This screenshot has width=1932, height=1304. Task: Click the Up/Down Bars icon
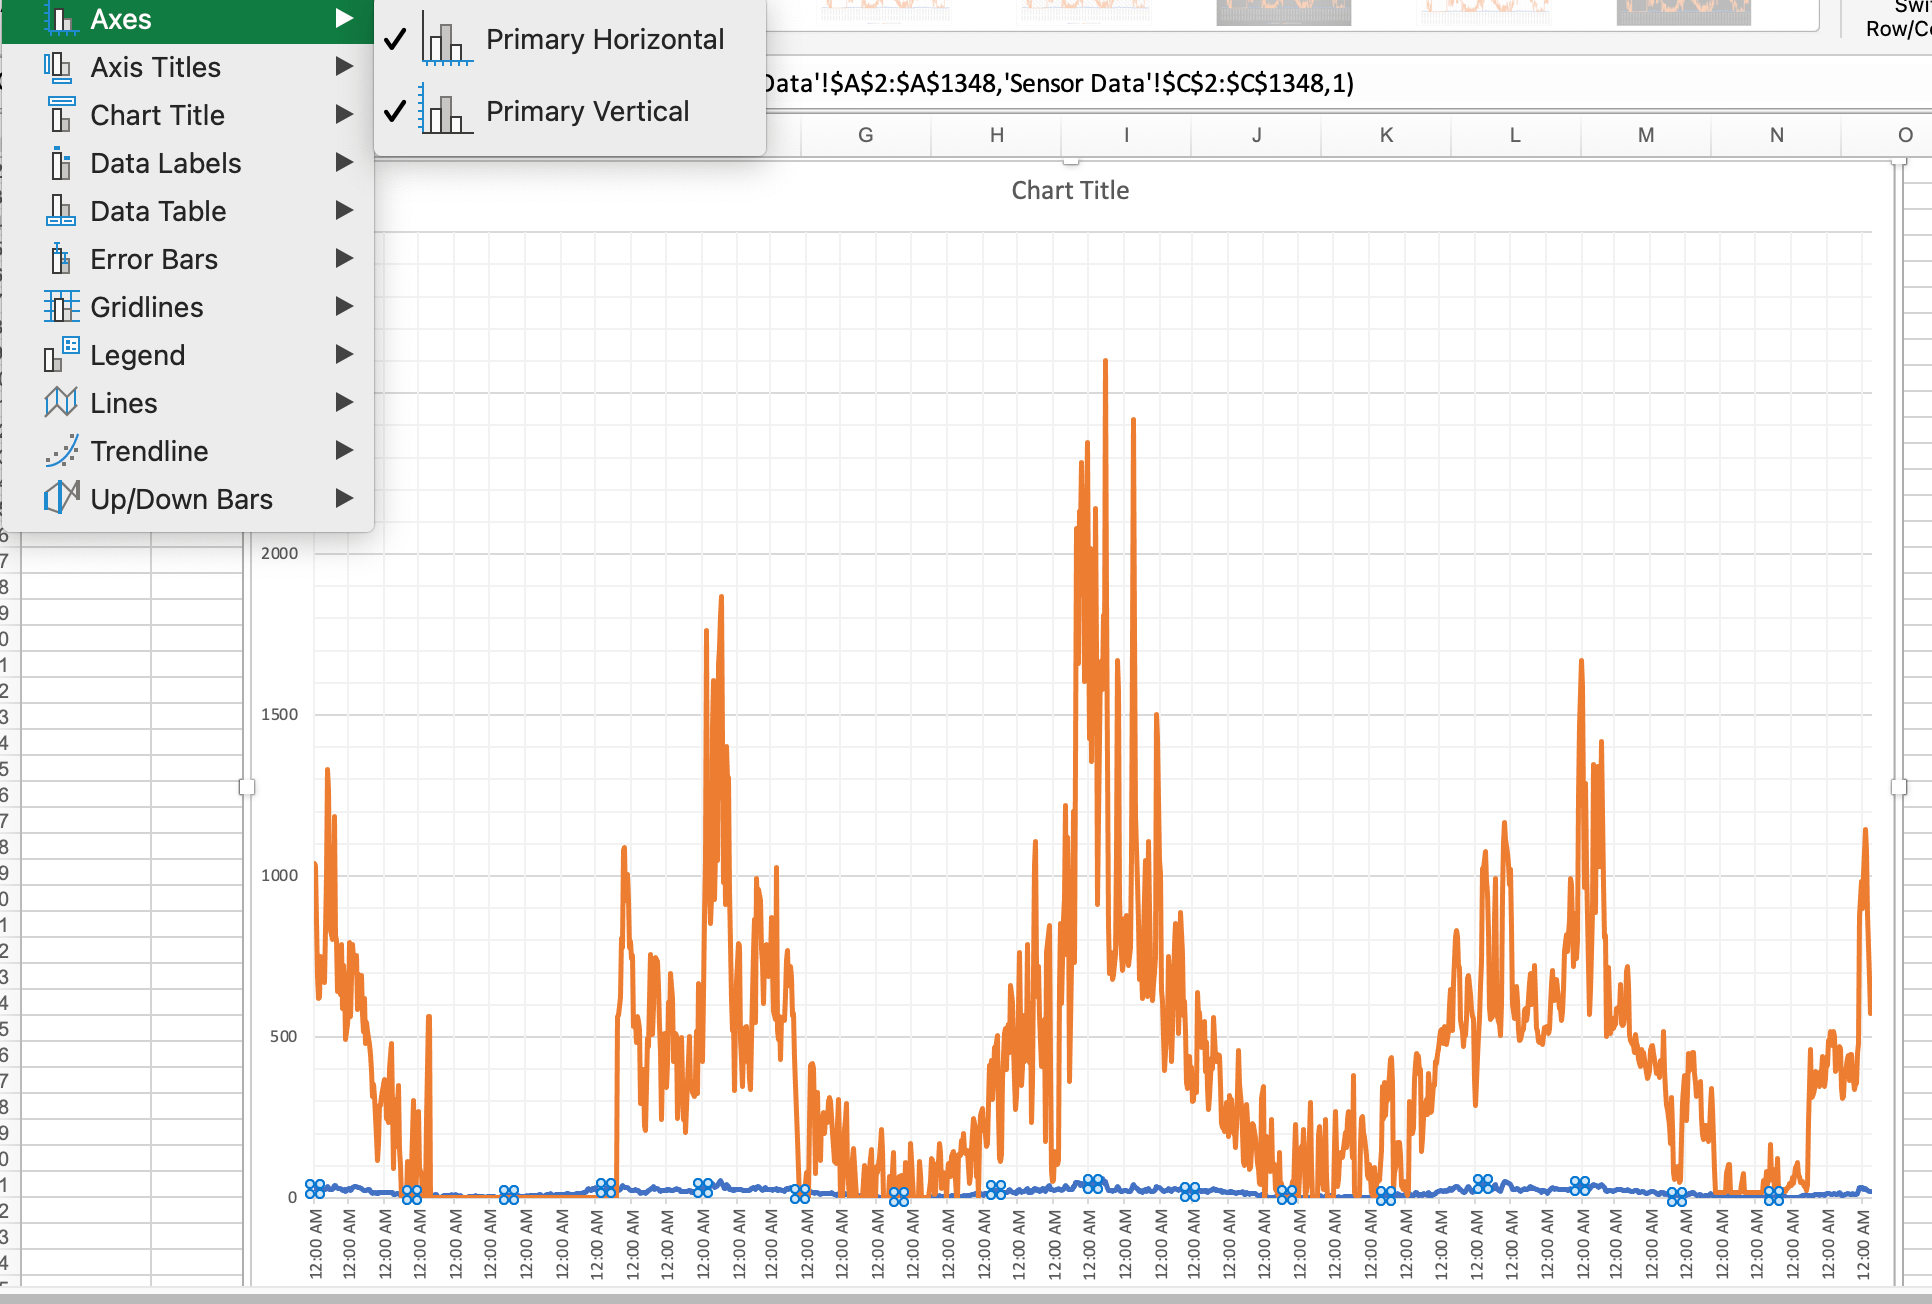click(61, 498)
